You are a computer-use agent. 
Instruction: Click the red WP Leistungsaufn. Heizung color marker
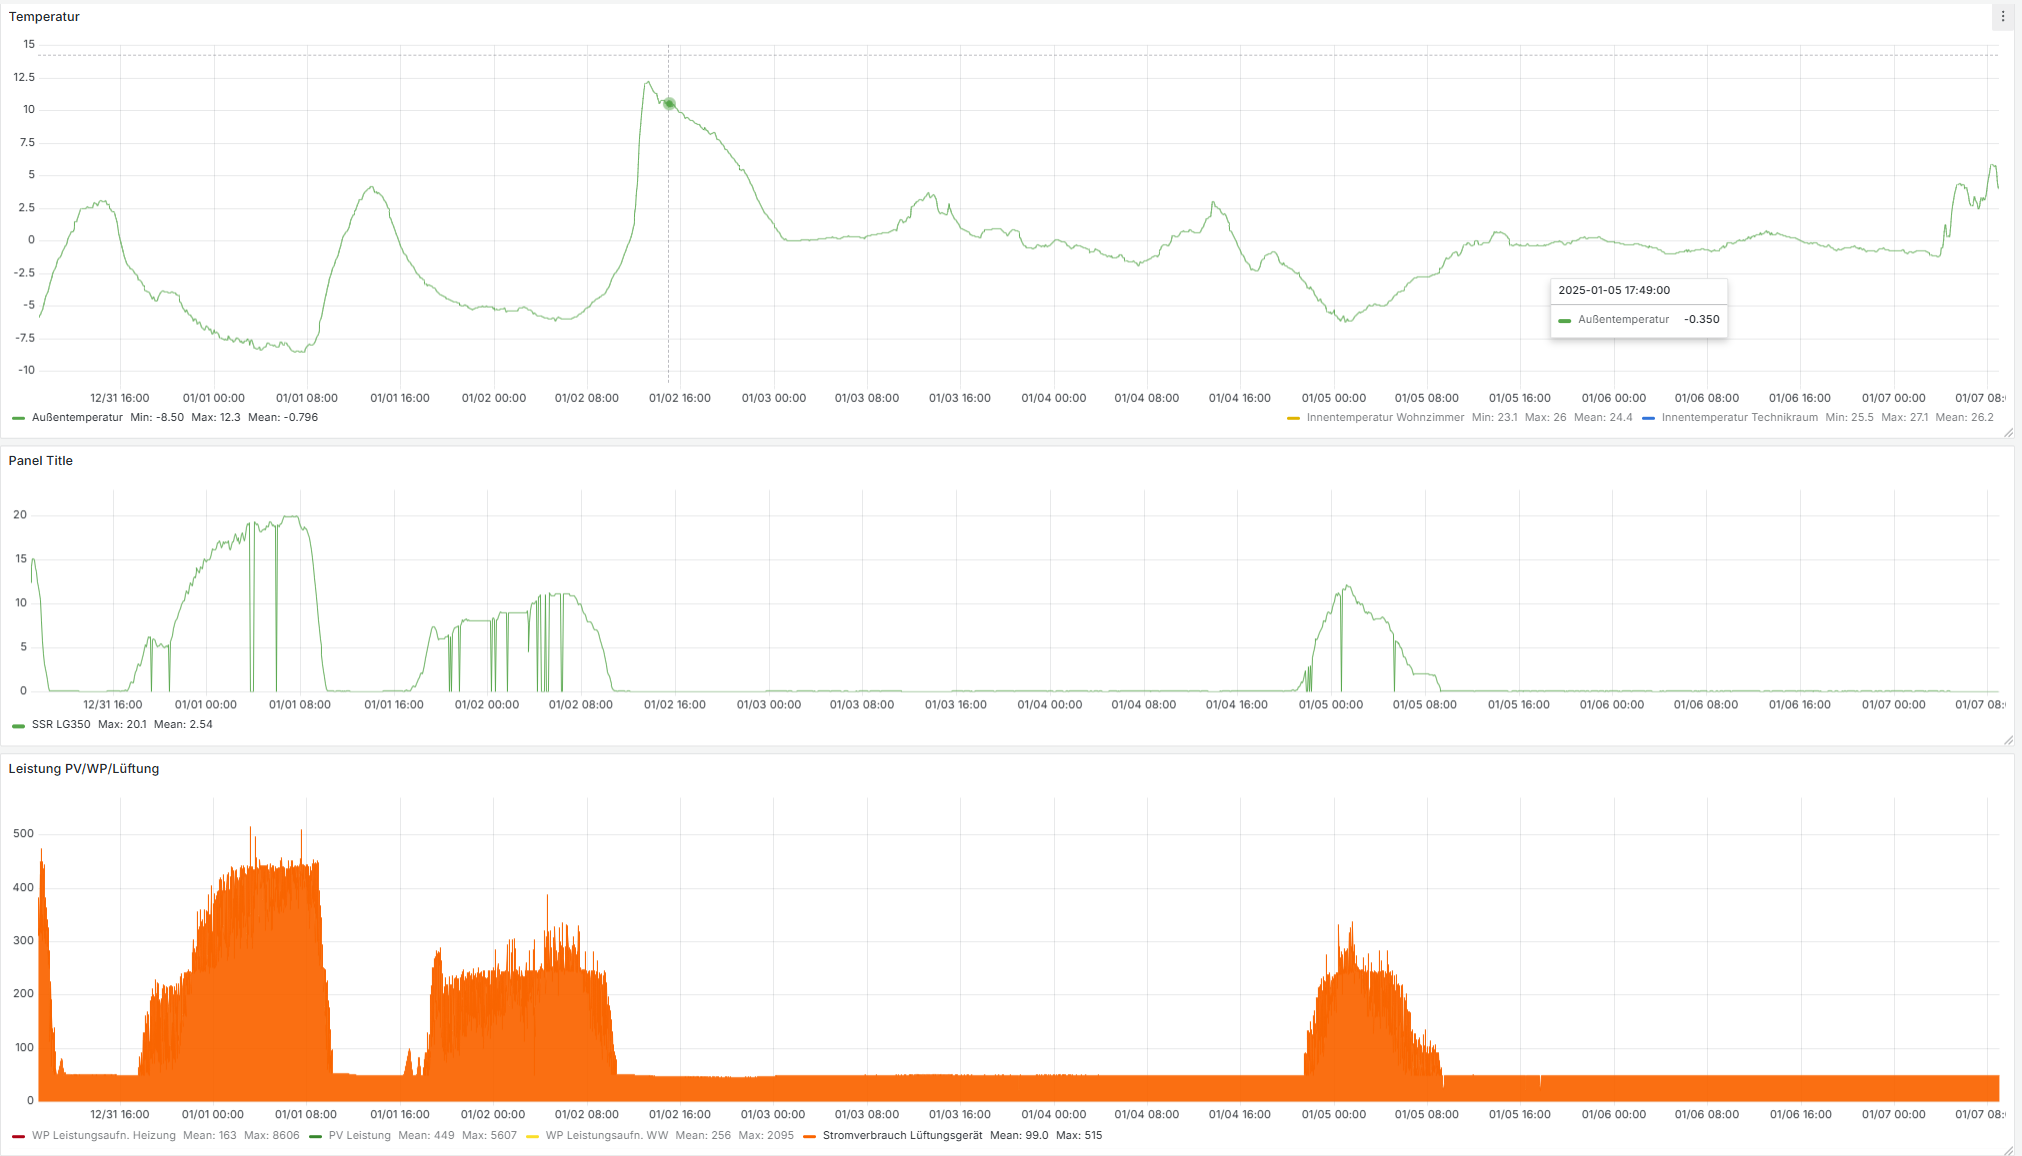point(18,1136)
